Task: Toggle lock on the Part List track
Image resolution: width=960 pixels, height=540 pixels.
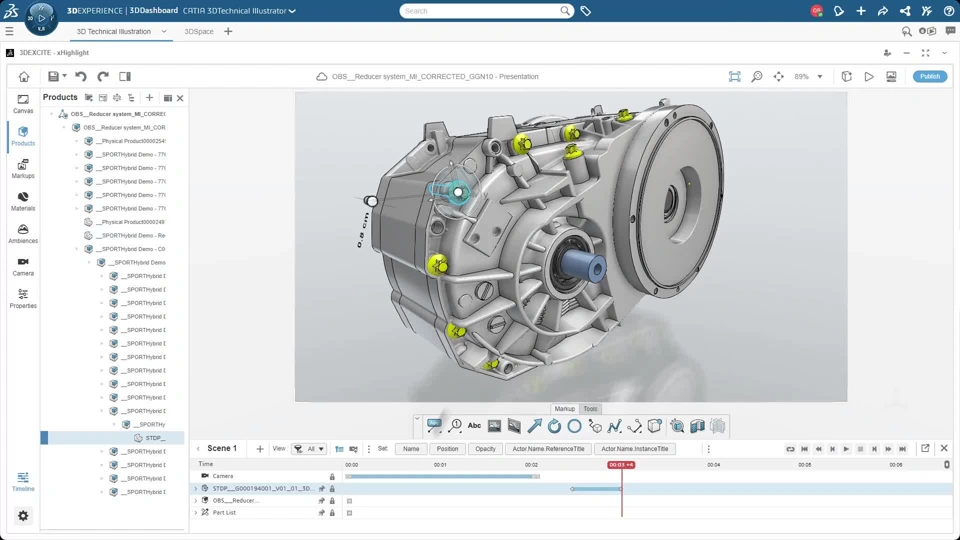Action: click(x=332, y=513)
